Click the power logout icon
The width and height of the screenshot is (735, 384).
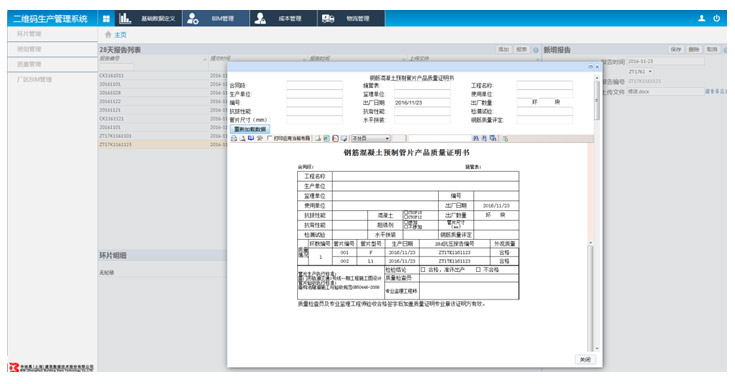point(717,18)
